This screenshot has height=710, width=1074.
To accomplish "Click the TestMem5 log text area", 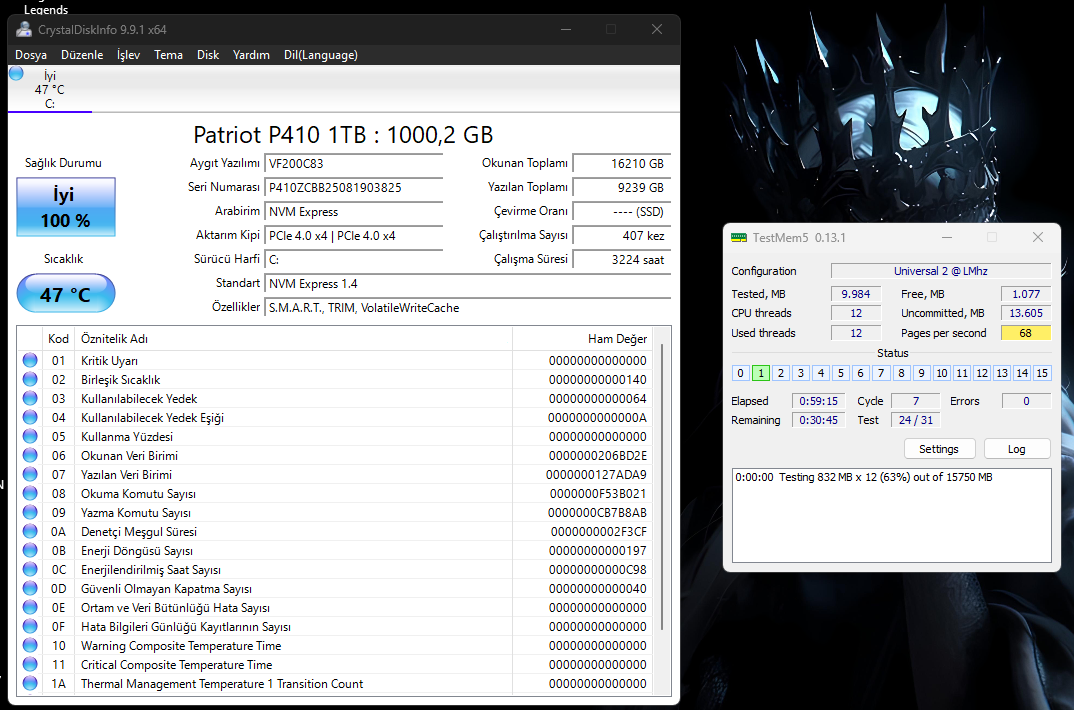I will pos(892,516).
